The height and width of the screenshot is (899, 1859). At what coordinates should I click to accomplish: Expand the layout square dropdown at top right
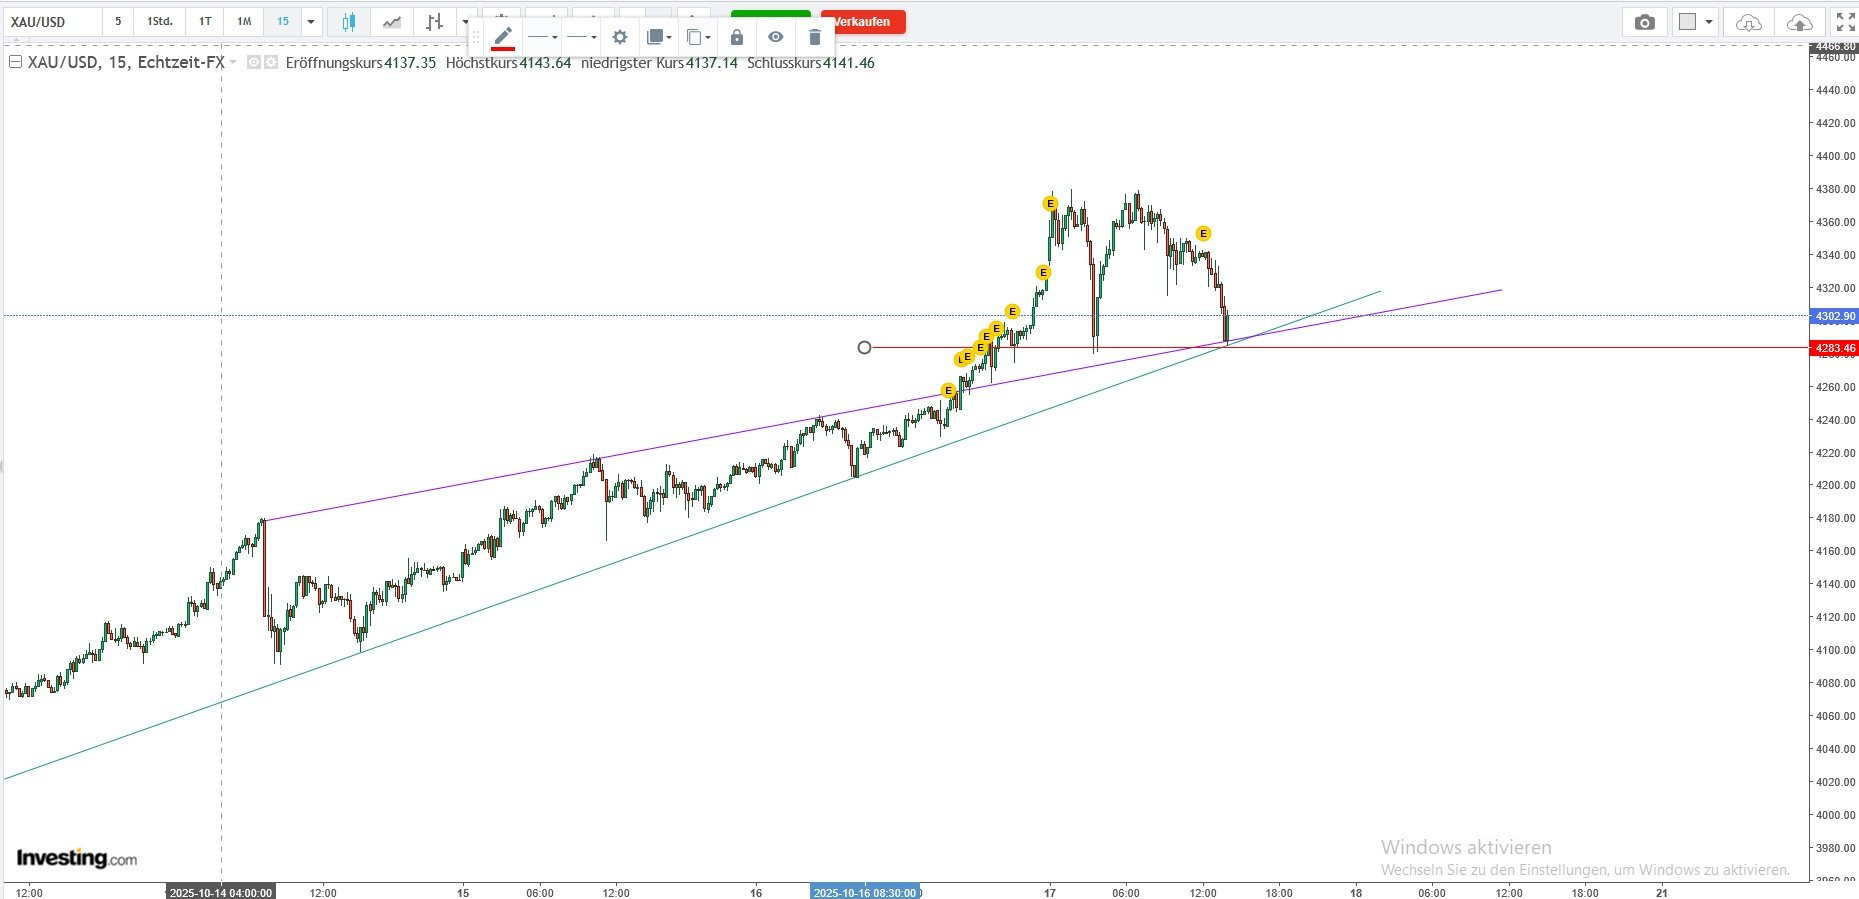tap(1696, 22)
